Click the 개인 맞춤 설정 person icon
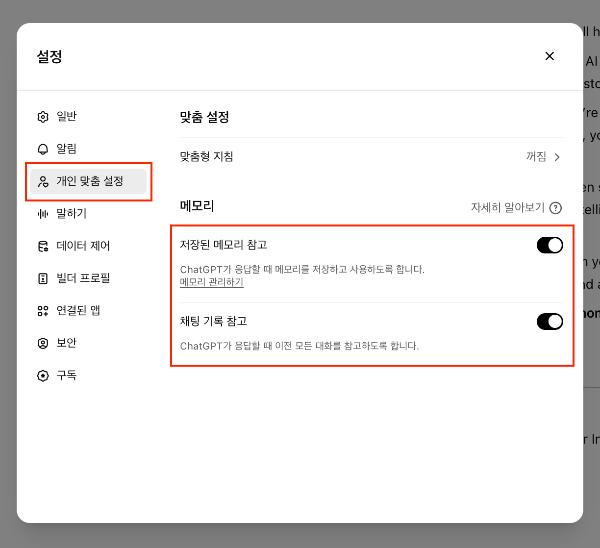The image size is (600, 548). (43, 181)
